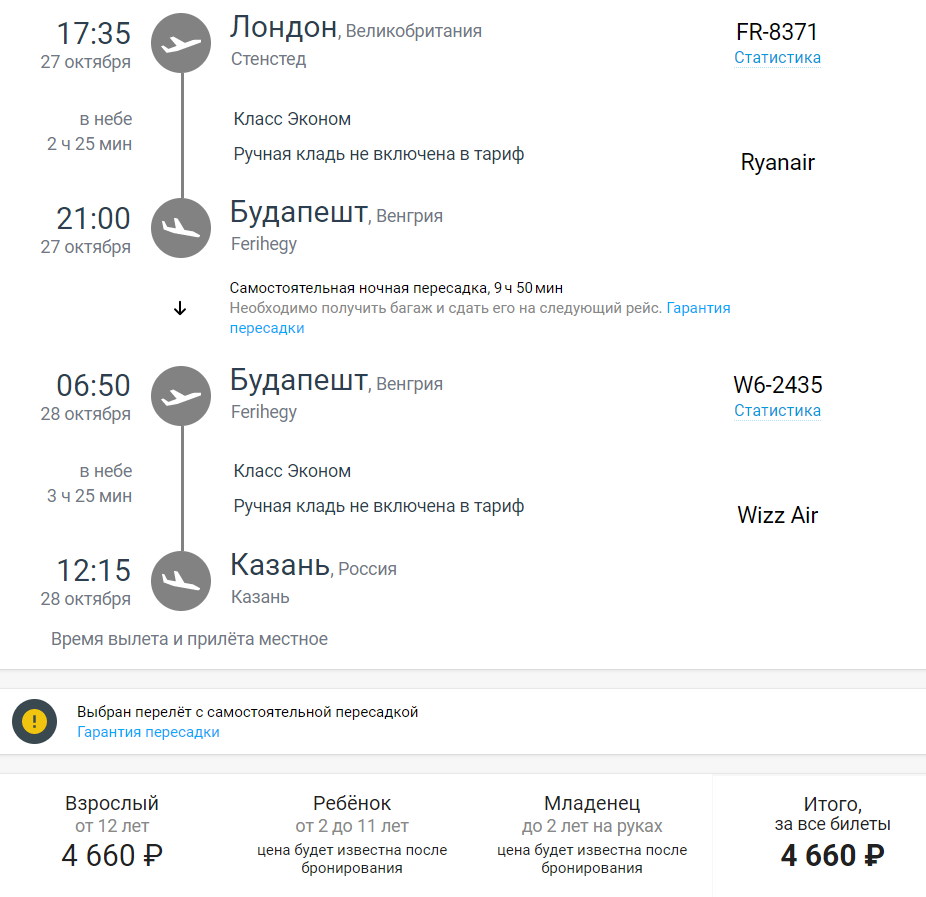Viewport: 926px width, 897px height.
Task: Click the Казань city heading
Action: [x=280, y=565]
